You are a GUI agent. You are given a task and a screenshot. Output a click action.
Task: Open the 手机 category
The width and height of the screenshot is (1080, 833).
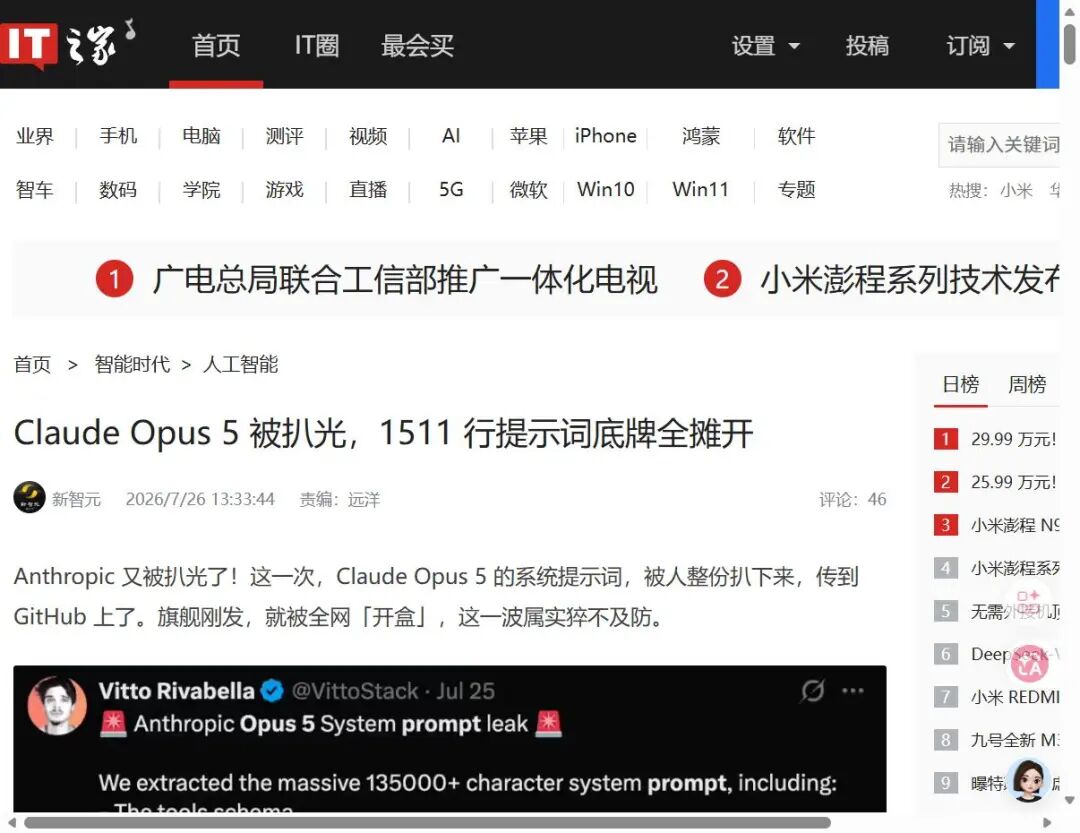(118, 136)
